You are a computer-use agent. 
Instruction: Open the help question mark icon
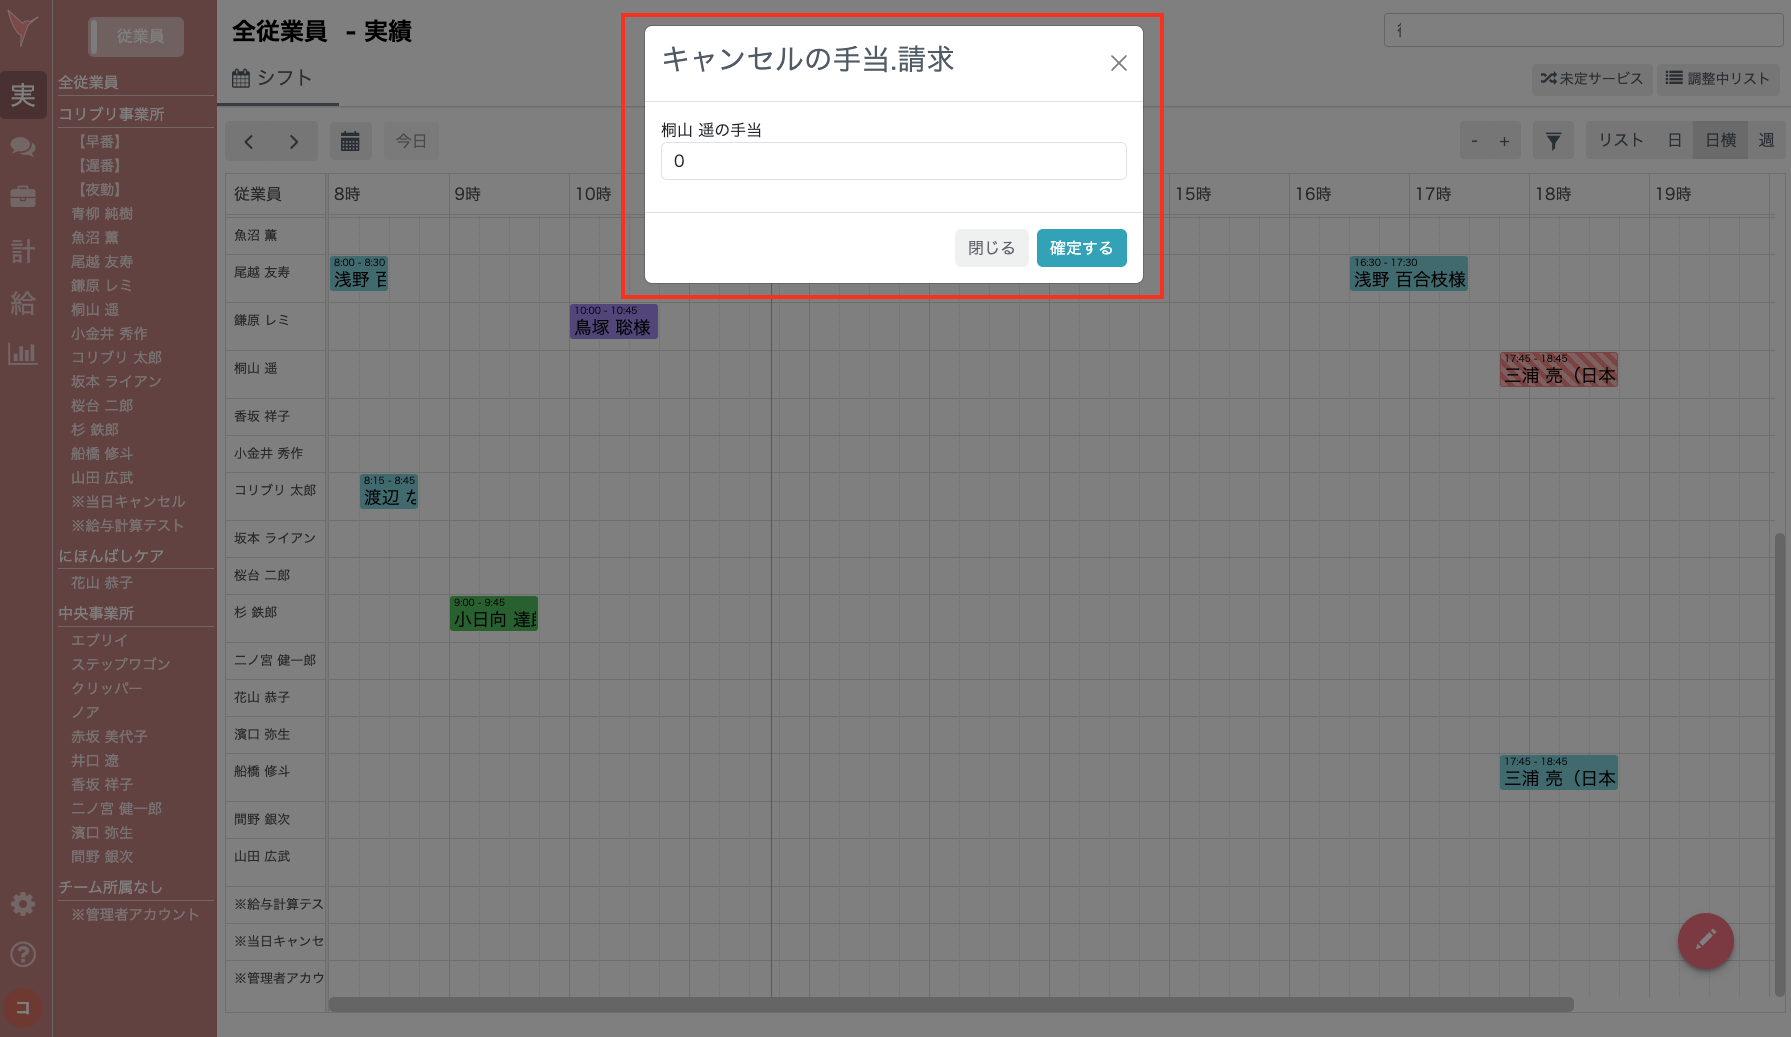23,953
